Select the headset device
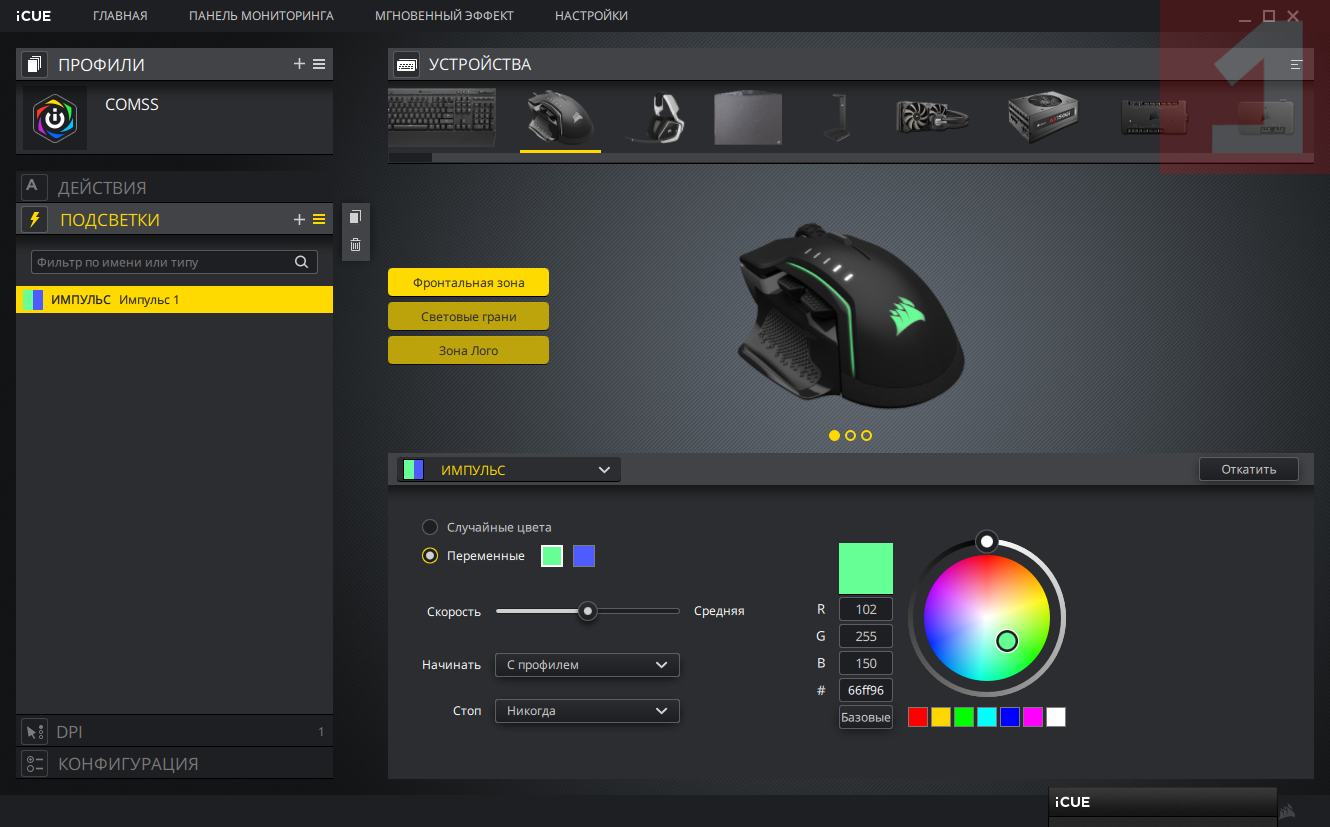Screen dimensions: 1330x827 click(x=656, y=119)
